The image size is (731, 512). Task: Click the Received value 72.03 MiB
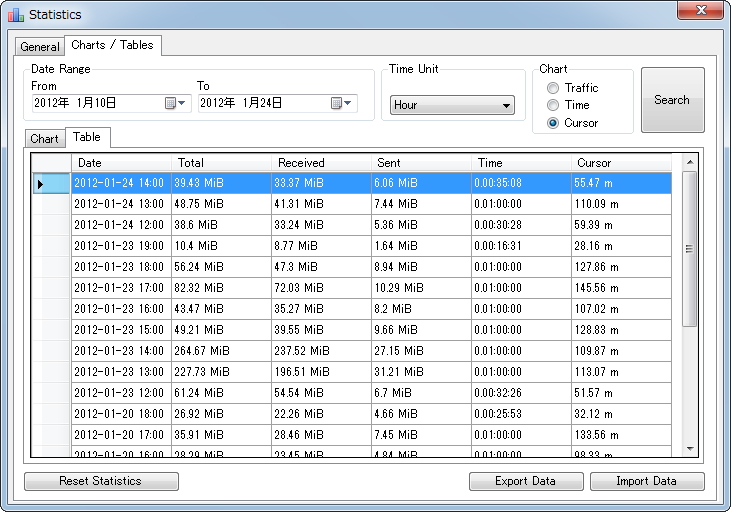(321, 288)
